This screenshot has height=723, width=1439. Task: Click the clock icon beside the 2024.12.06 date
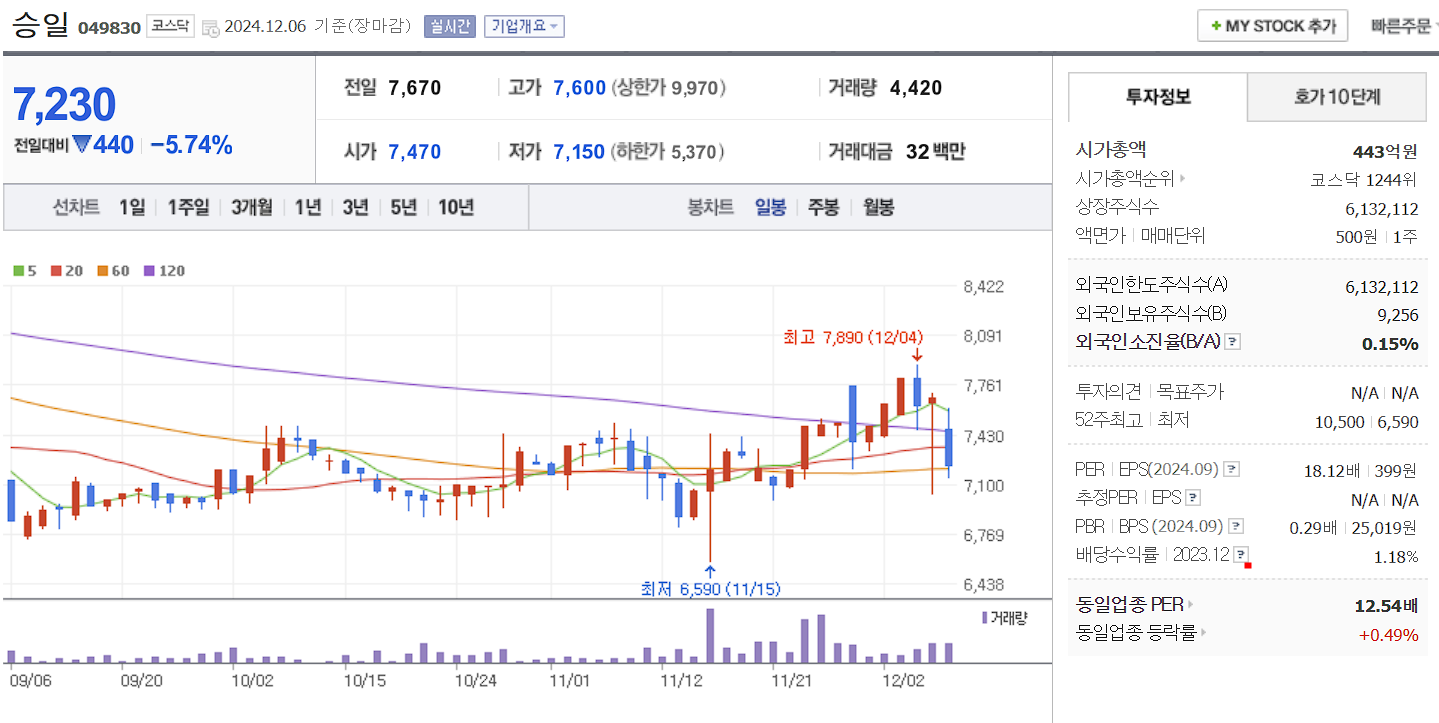pyautogui.click(x=210, y=27)
